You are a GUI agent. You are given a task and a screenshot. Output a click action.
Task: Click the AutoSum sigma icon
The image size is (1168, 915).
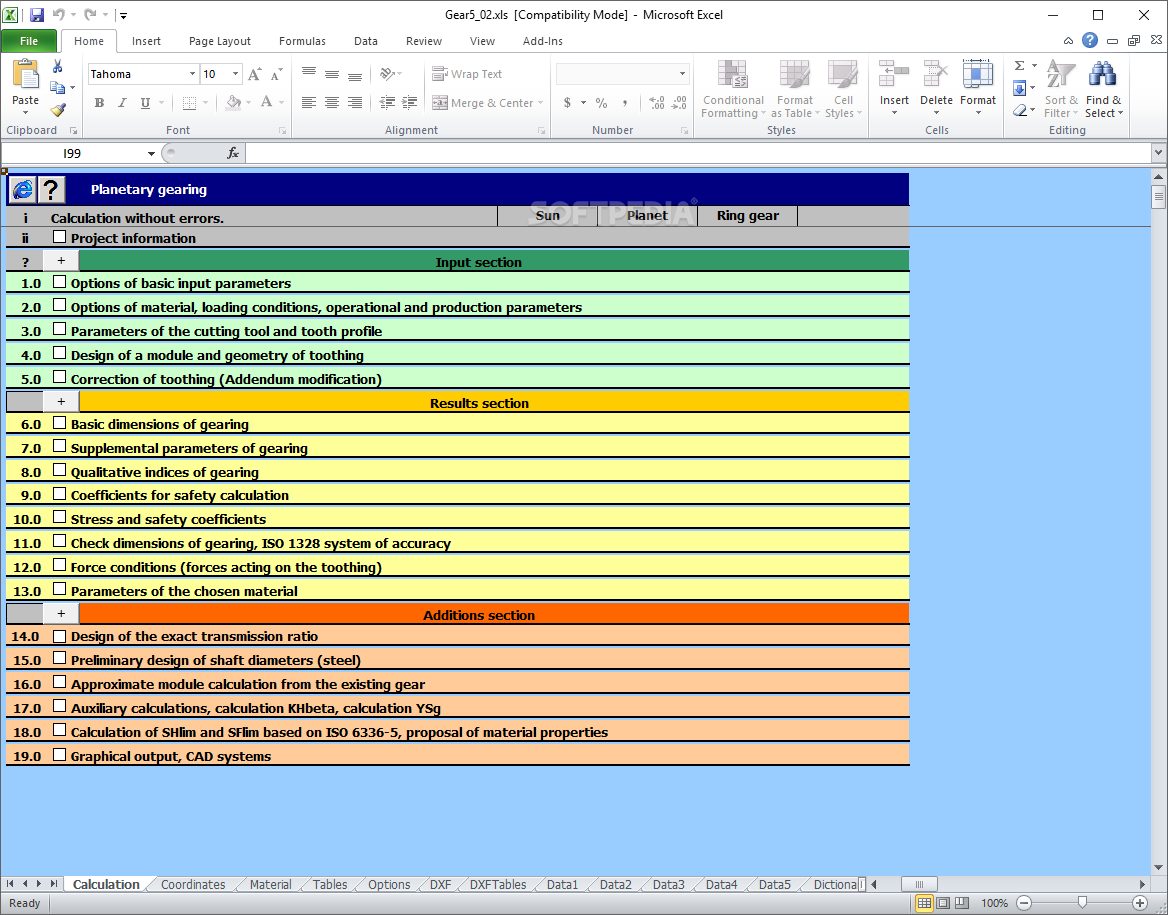1020,66
